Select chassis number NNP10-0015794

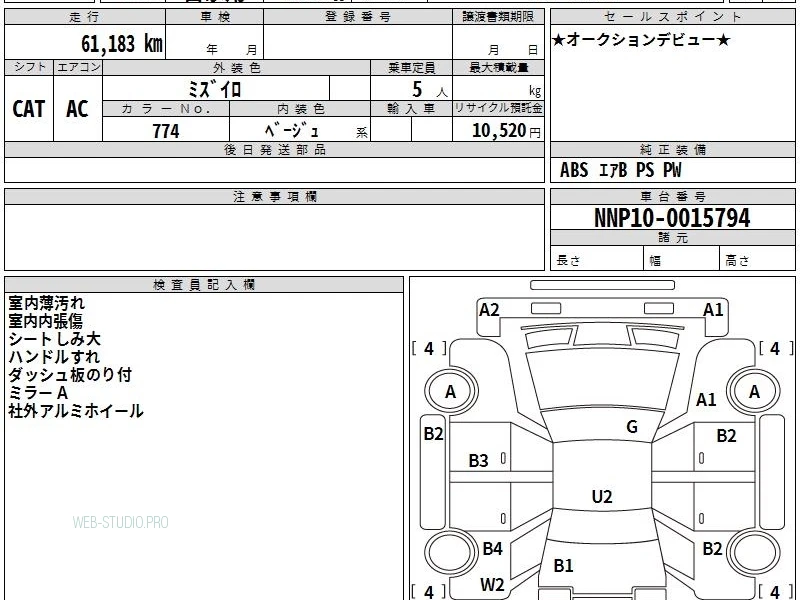click(x=672, y=218)
